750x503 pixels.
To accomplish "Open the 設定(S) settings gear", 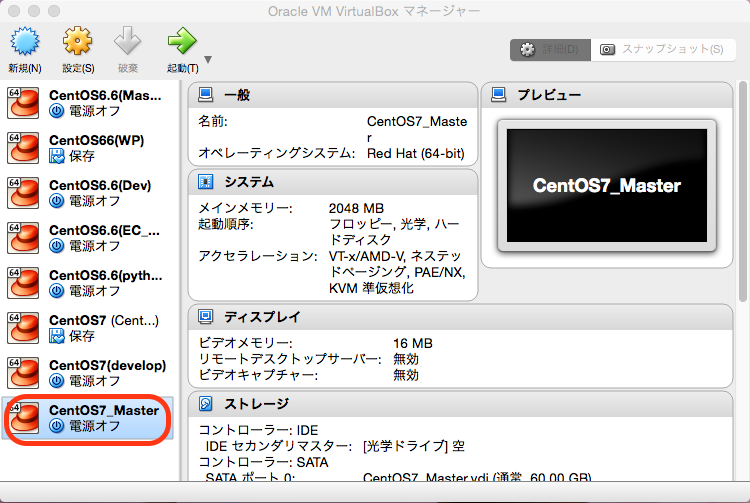I will 77,41.
